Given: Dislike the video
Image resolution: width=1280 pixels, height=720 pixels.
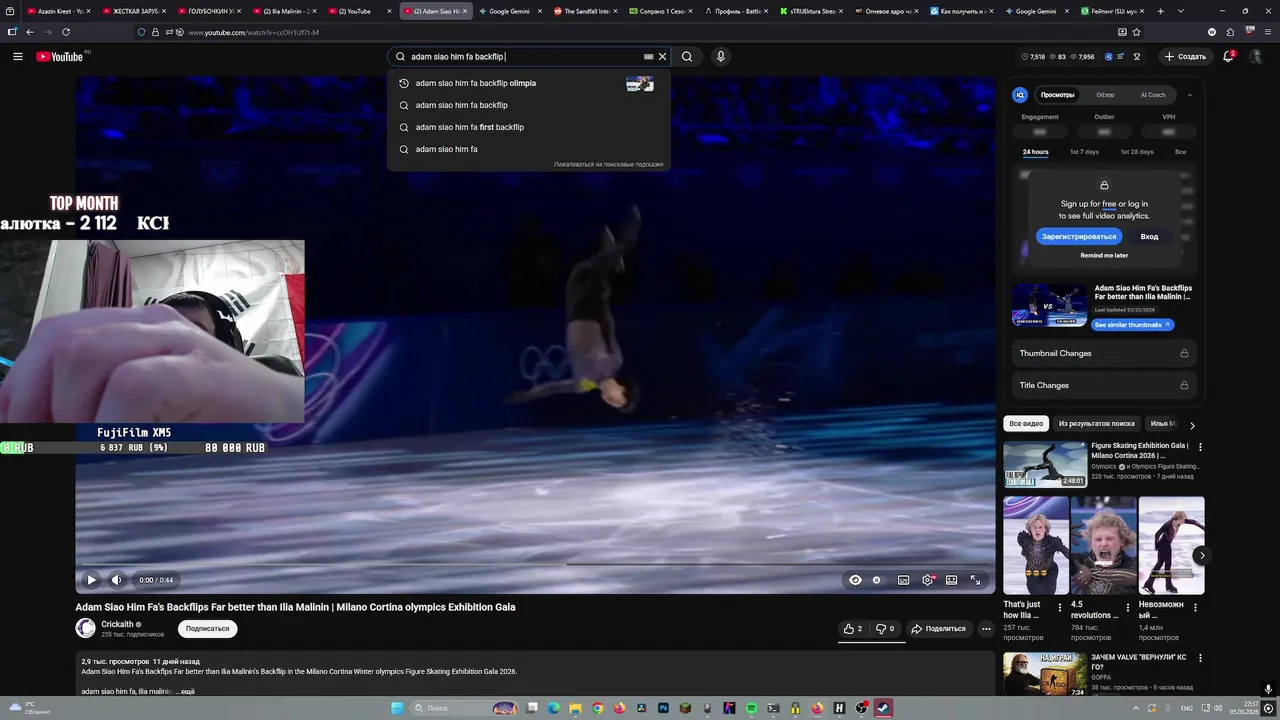Looking at the screenshot, I should coord(886,629).
